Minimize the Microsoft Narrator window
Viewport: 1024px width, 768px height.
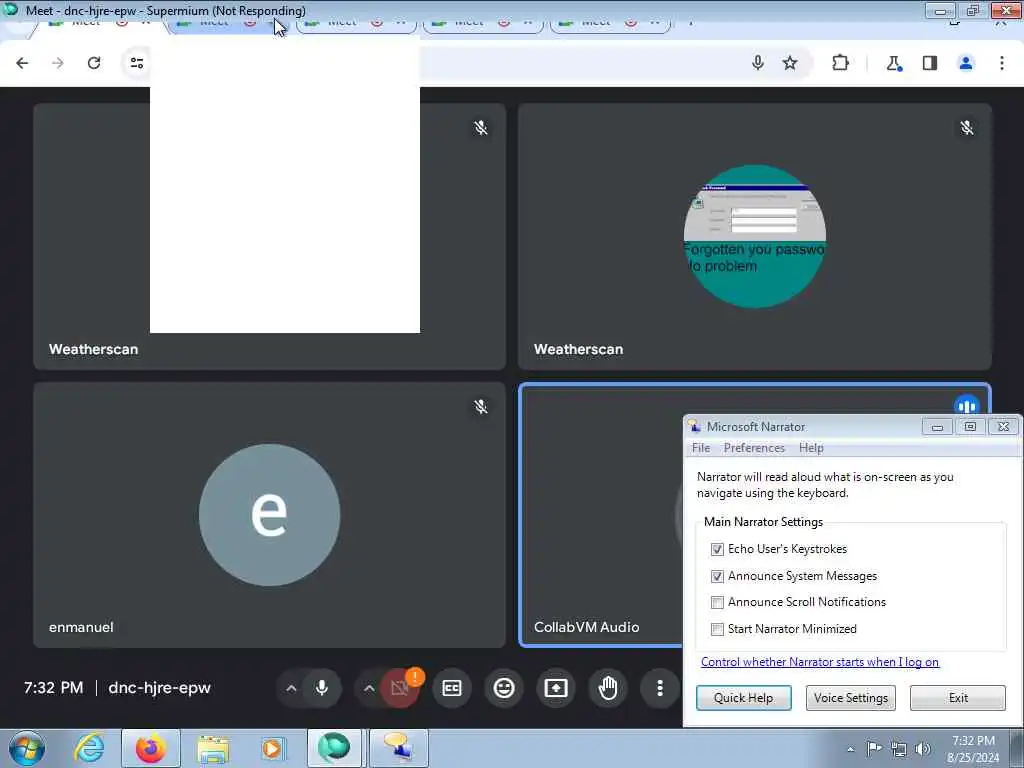point(937,427)
